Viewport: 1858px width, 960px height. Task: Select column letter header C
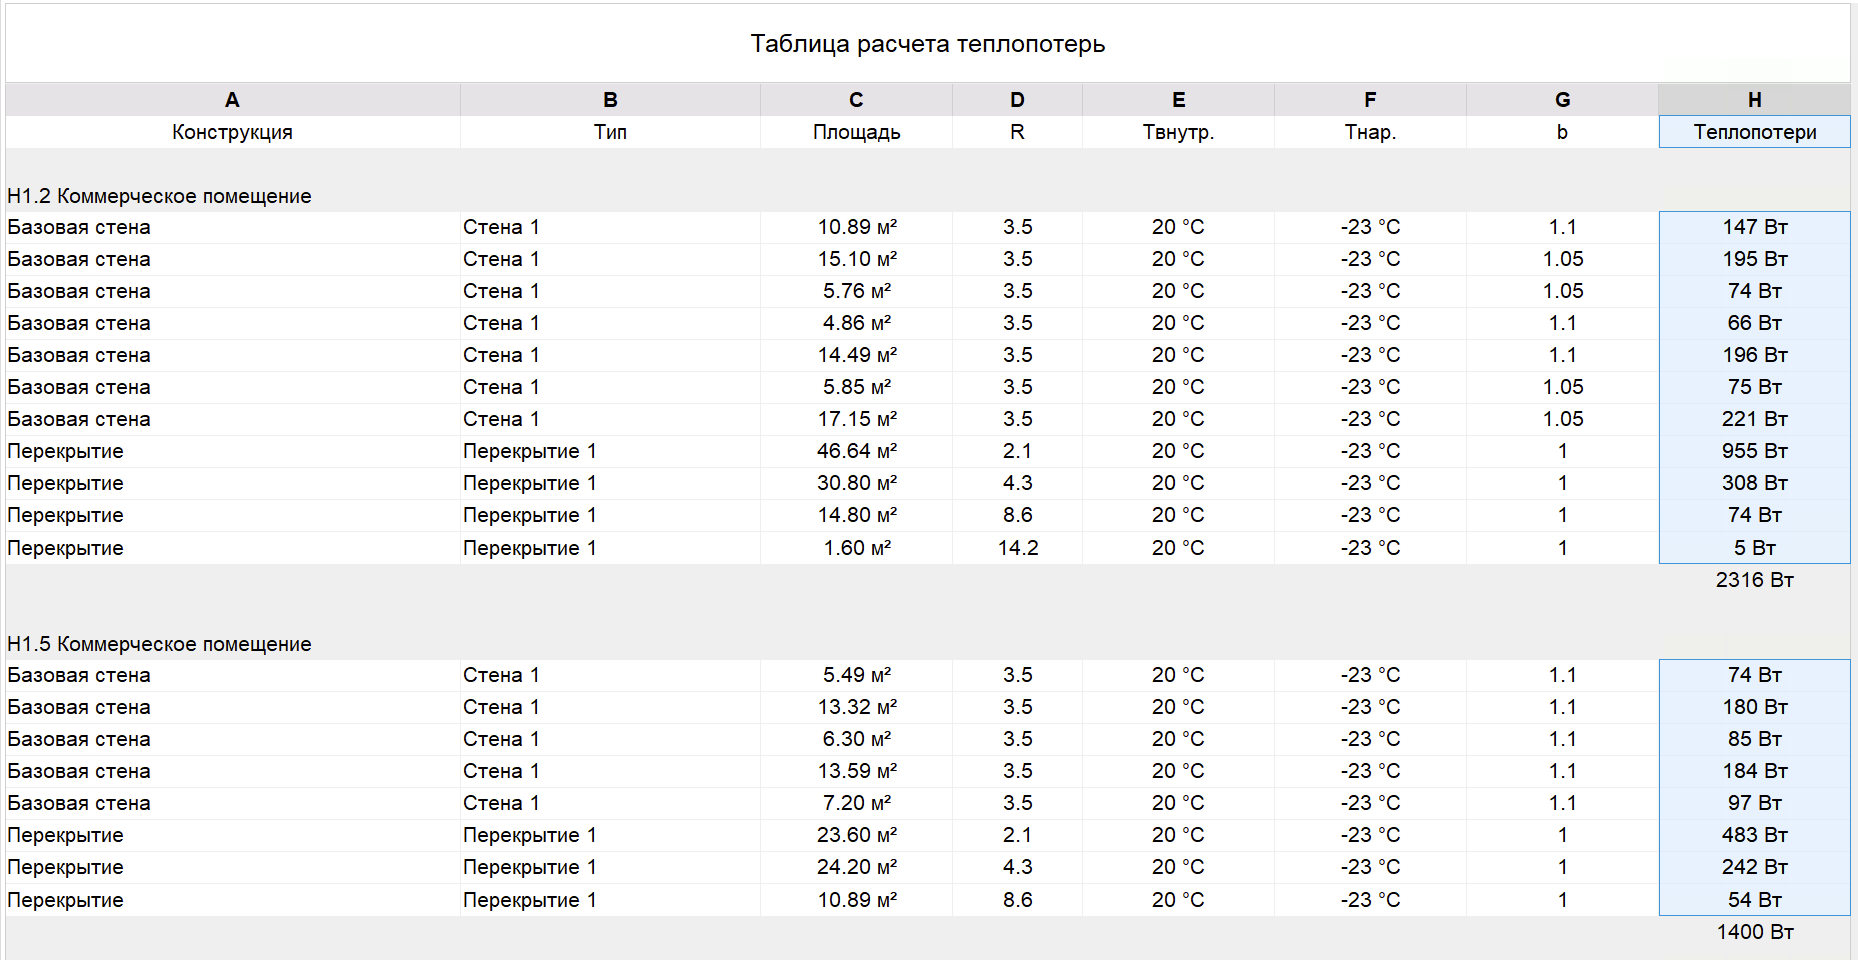click(856, 100)
